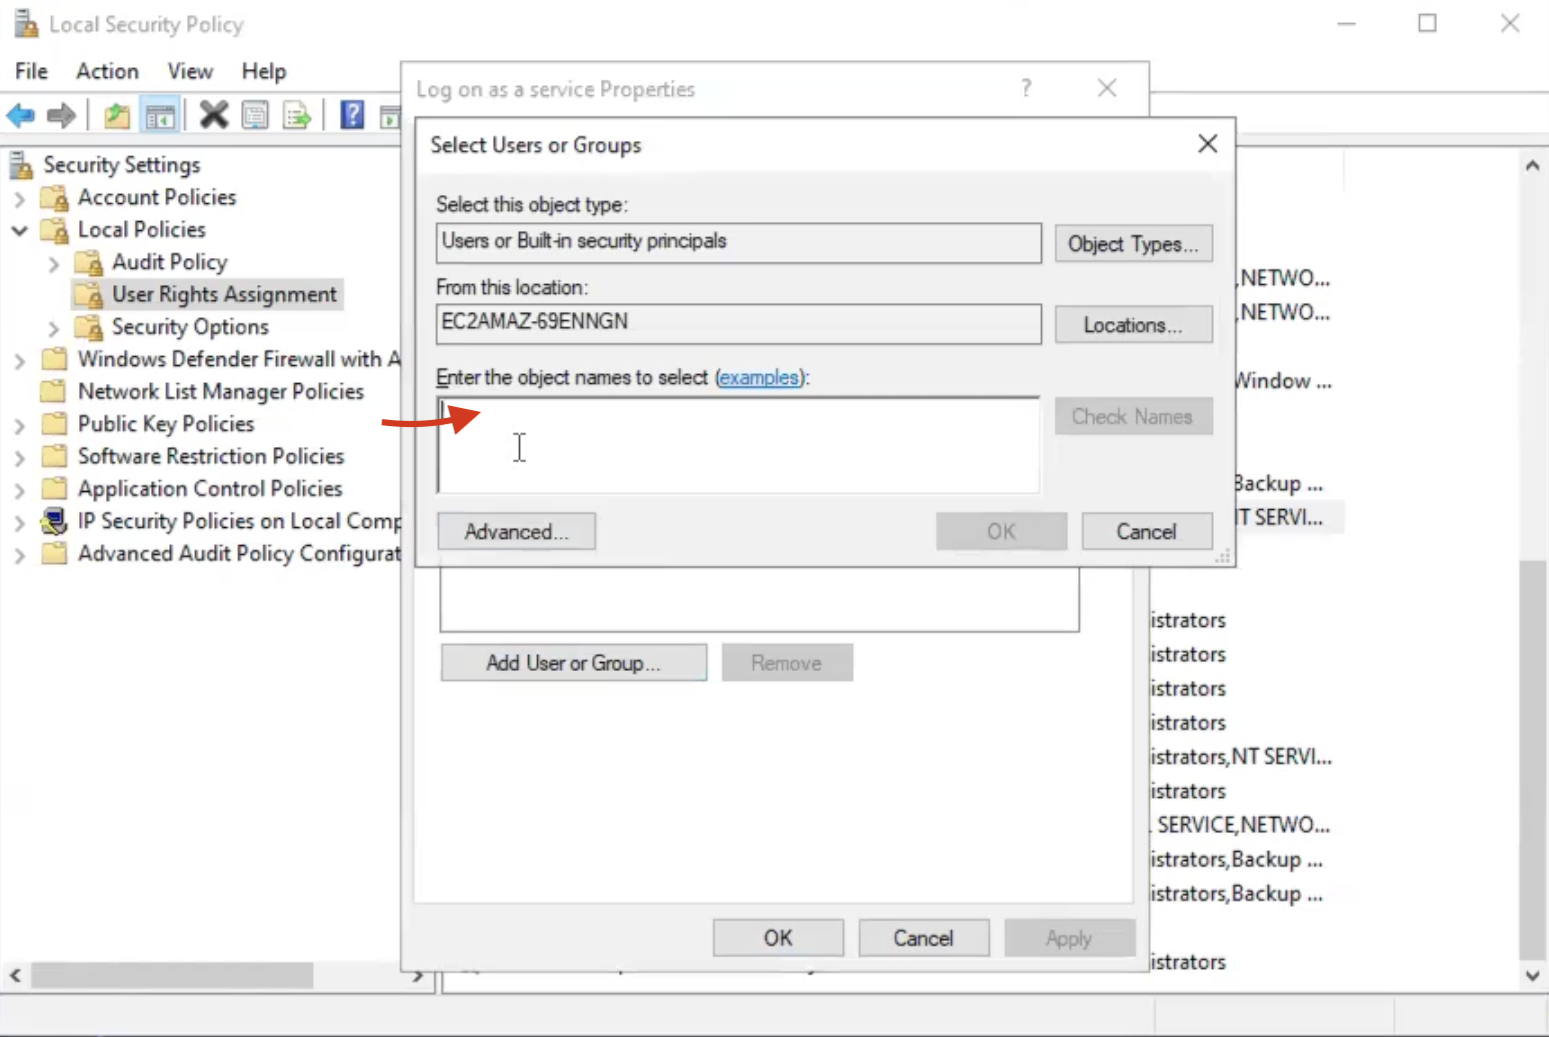1549x1037 pixels.
Task: Click the blue Back arrow in toolbar
Action: 21,116
